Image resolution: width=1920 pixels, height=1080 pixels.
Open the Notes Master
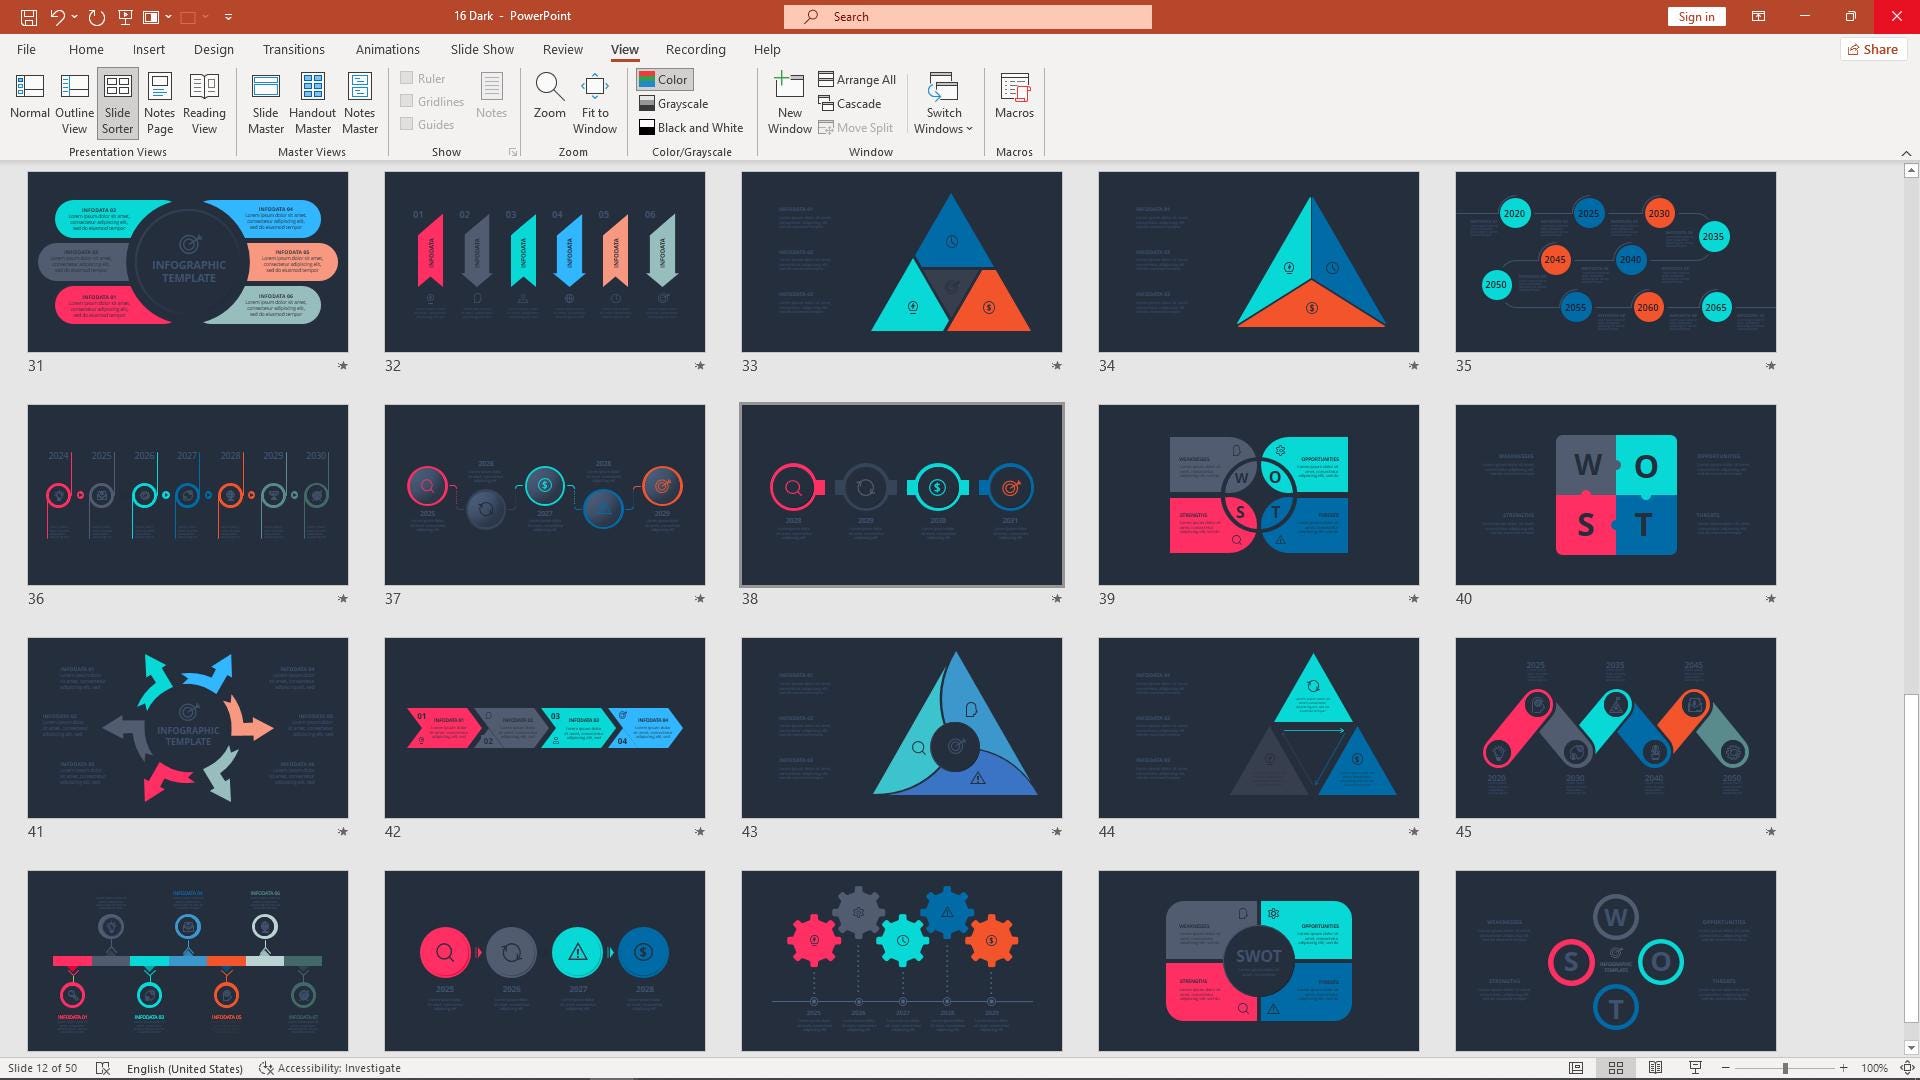click(359, 103)
